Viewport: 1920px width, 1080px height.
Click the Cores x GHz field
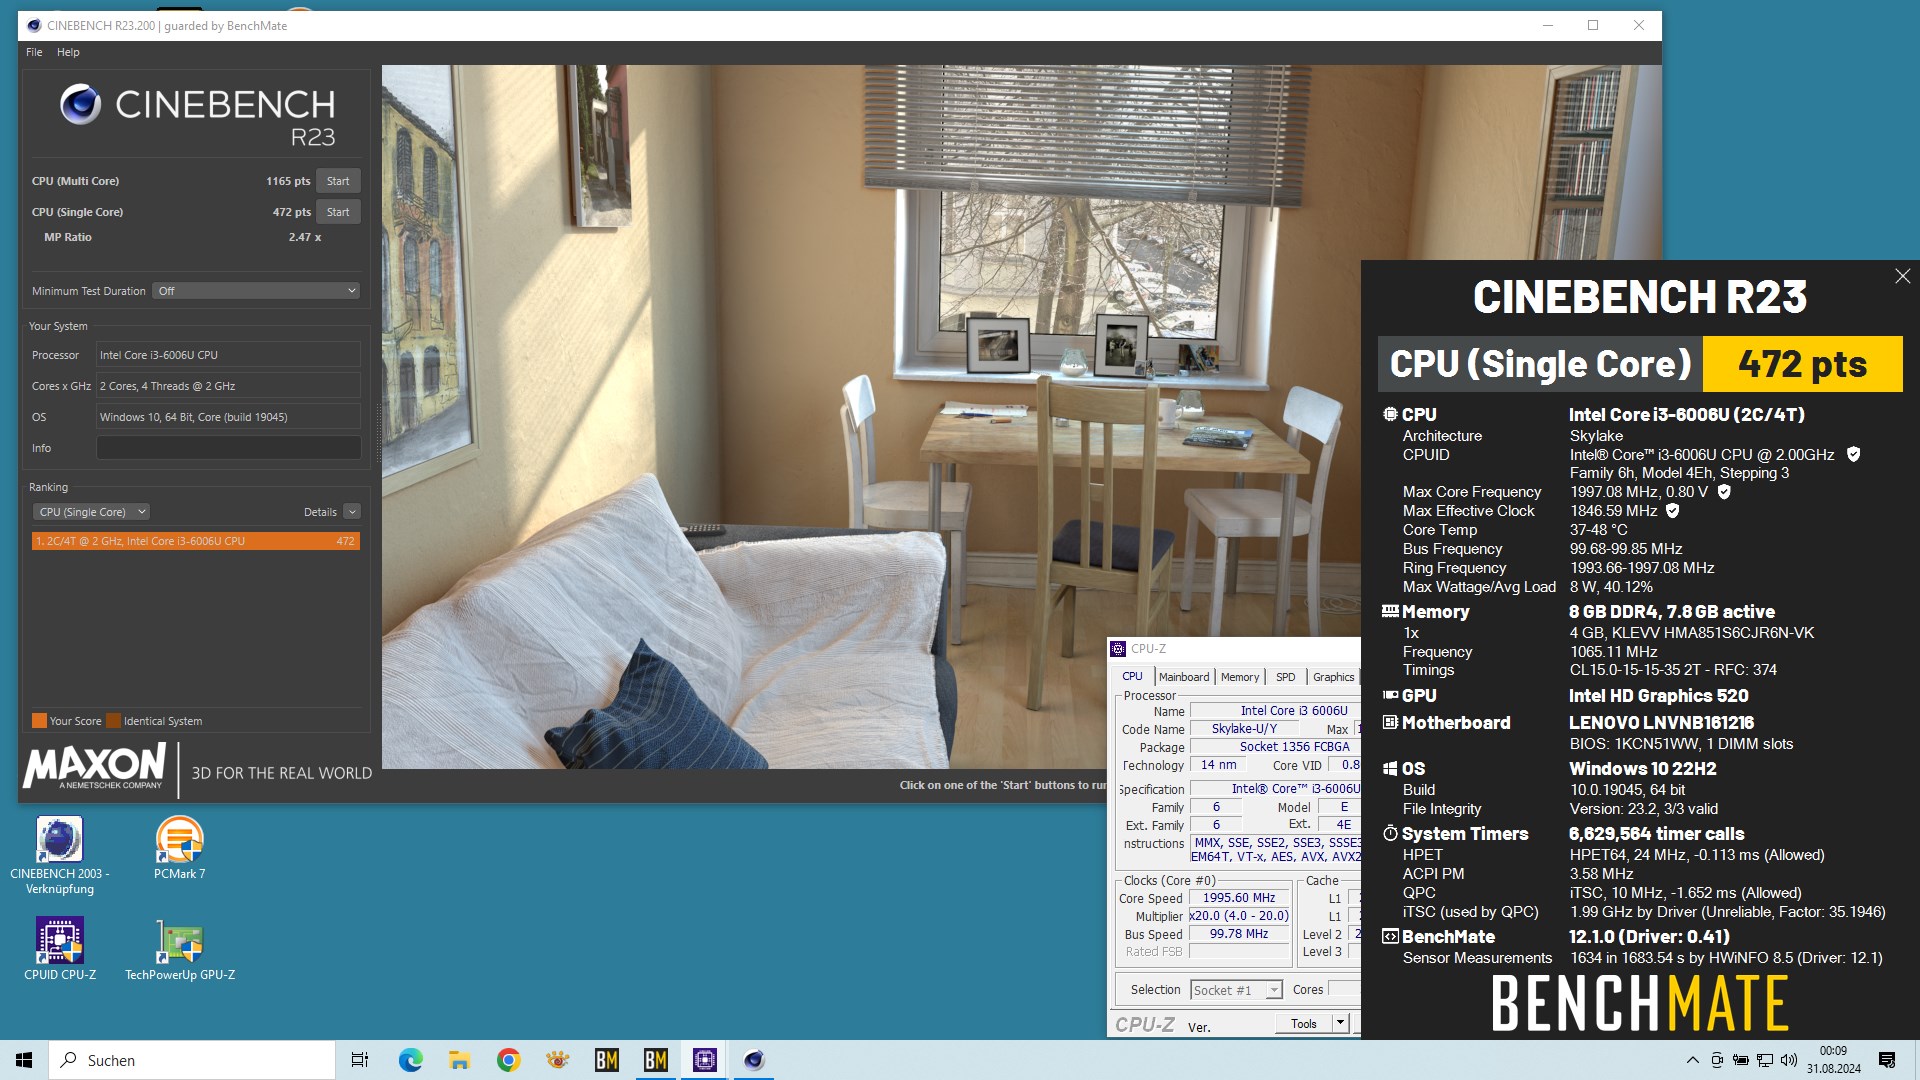coord(228,386)
